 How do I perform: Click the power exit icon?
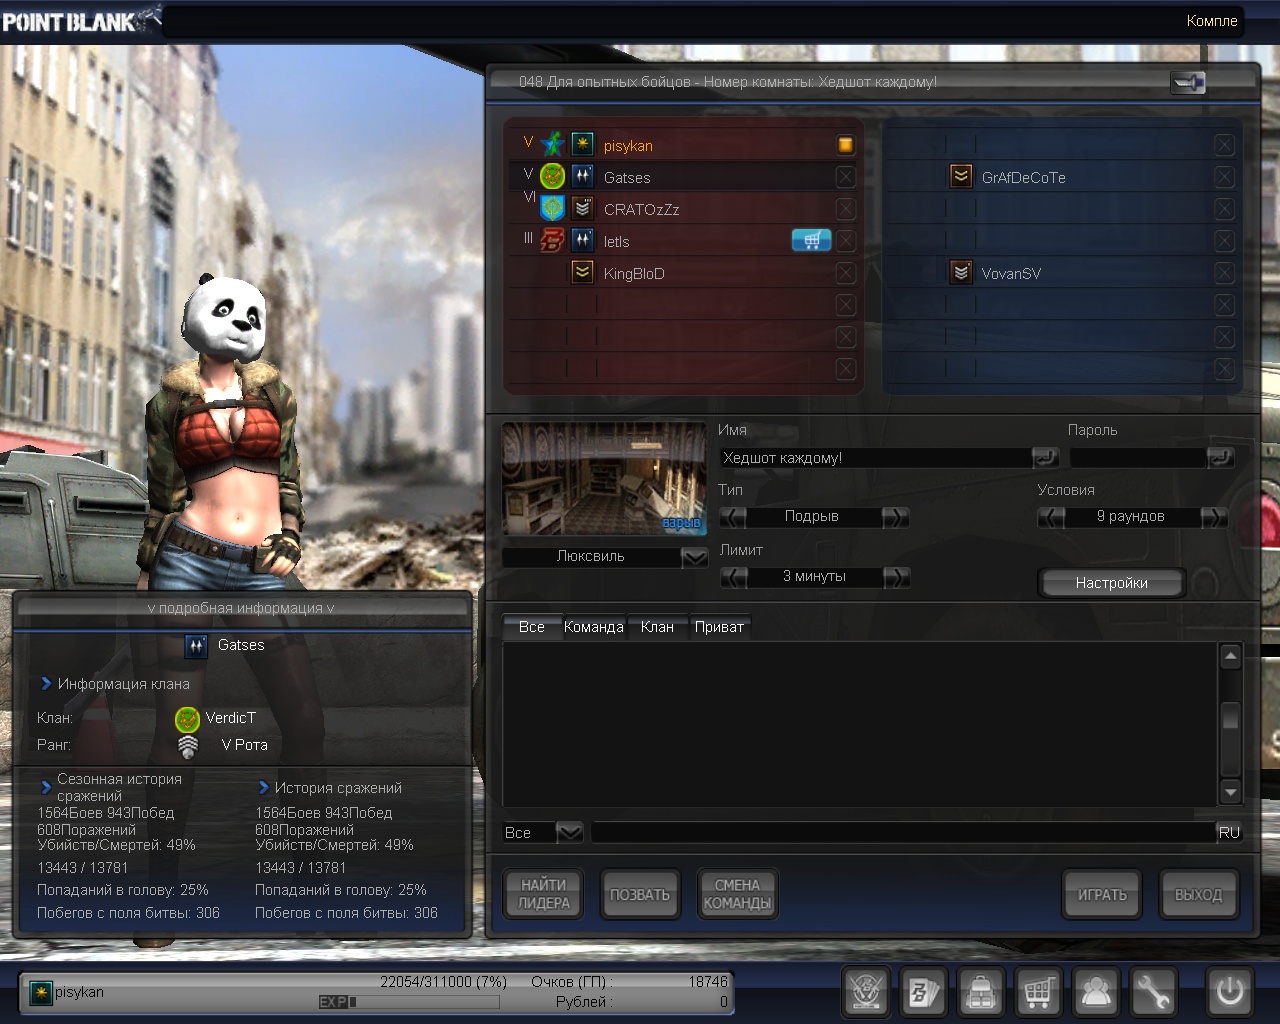(1229, 992)
